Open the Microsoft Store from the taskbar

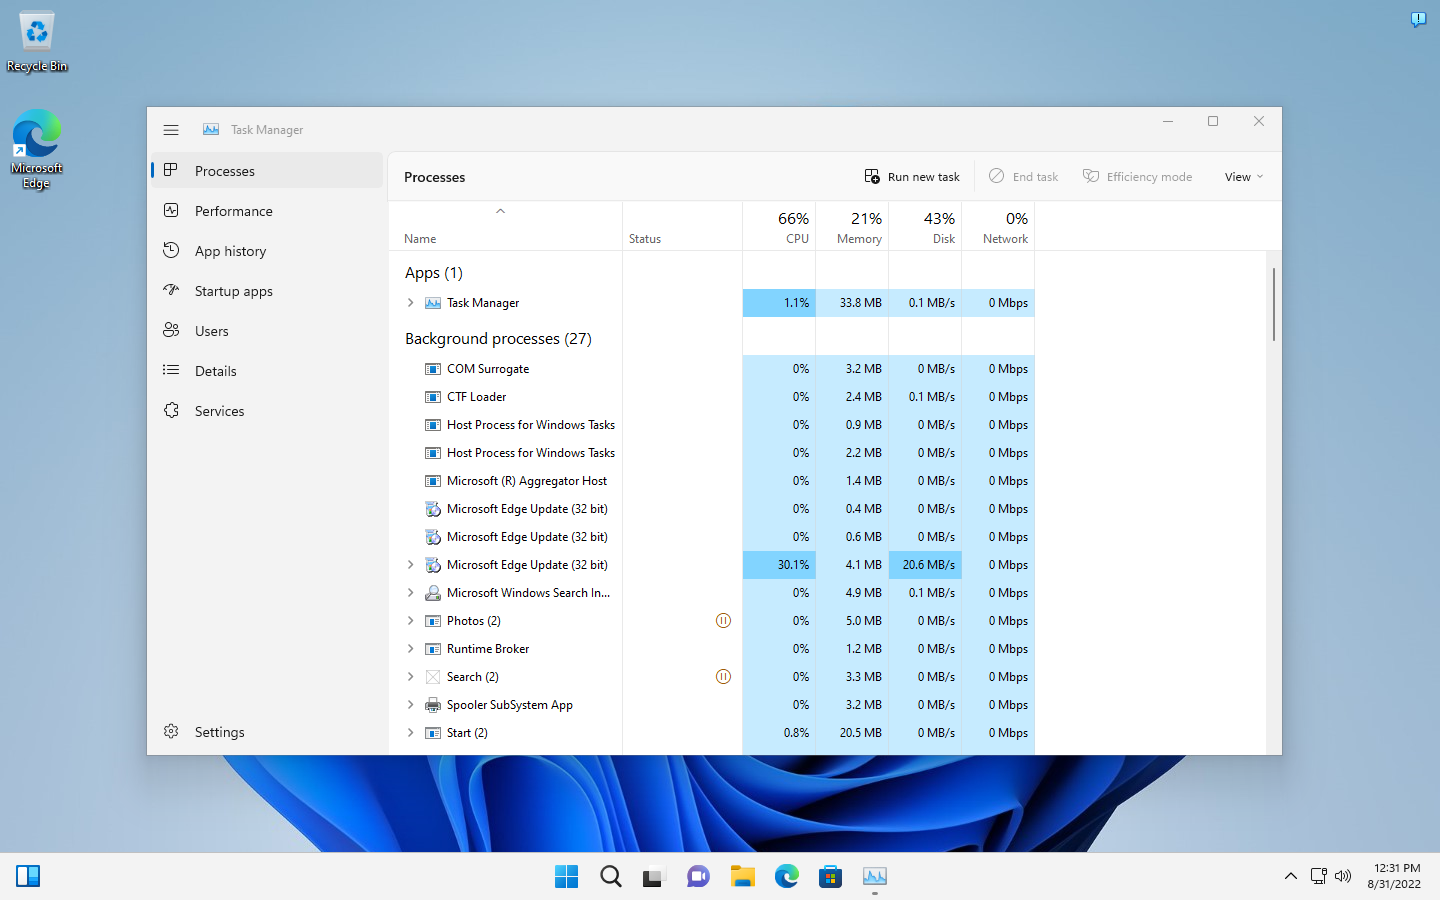[x=830, y=876]
